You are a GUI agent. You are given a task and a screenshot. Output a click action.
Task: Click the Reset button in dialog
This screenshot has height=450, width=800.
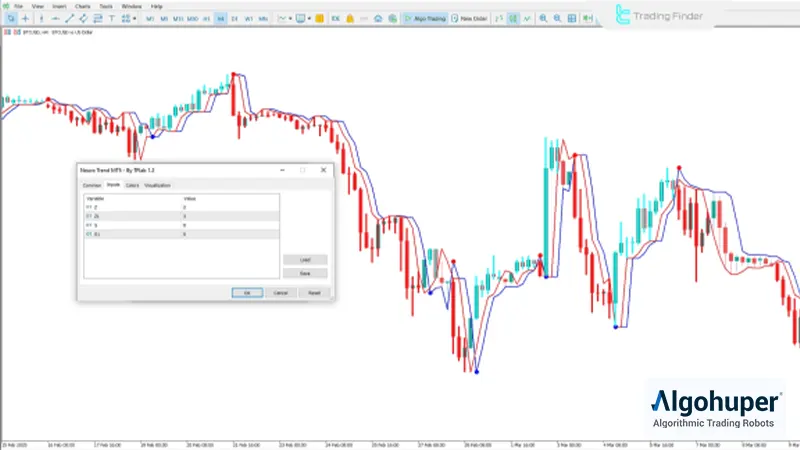(314, 293)
